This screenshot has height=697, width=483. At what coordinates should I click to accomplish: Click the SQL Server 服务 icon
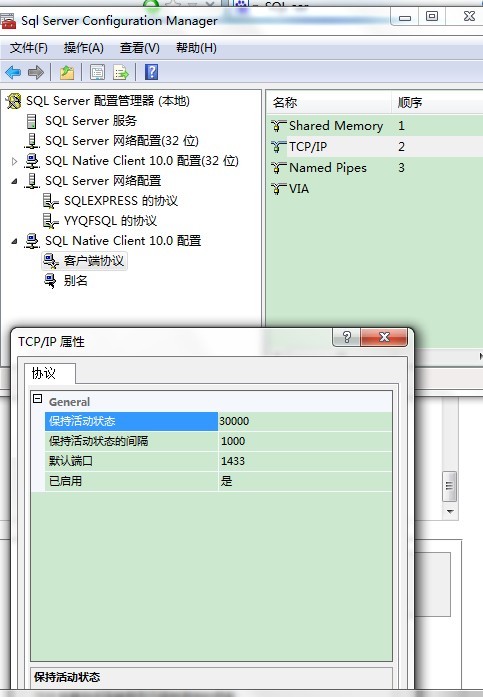pyautogui.click(x=32, y=121)
